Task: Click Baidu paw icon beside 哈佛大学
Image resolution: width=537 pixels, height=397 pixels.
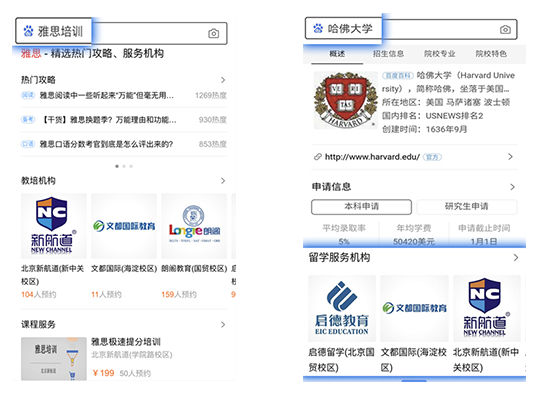Action: point(318,28)
